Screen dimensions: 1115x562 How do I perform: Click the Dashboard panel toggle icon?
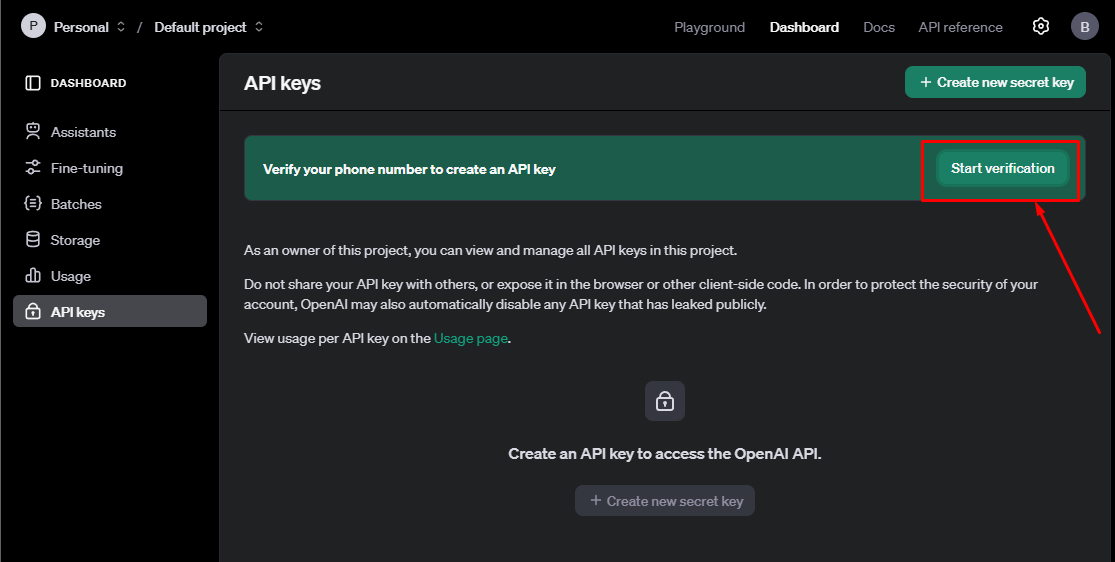33,83
